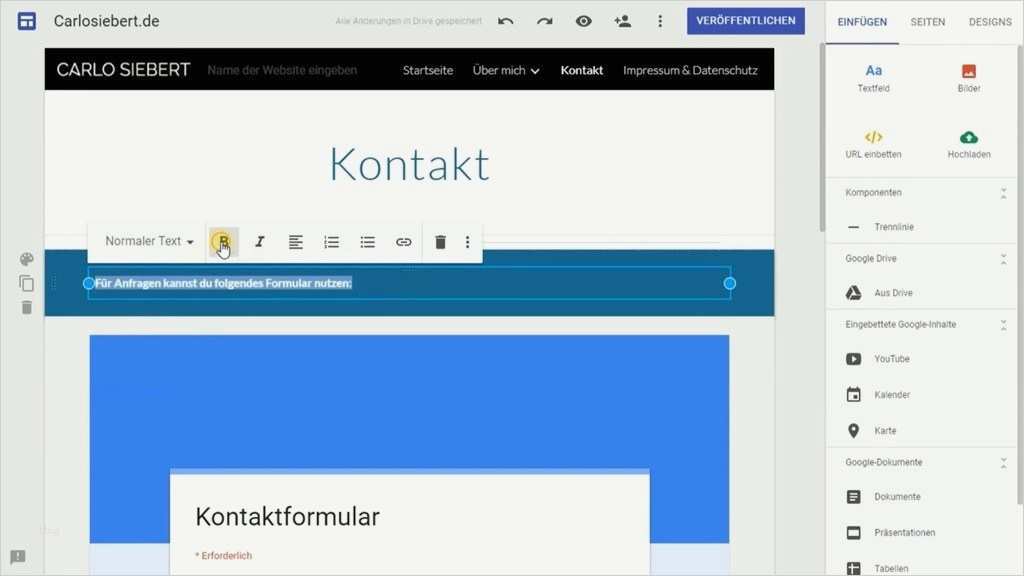Click the Kontakt page heading
Screen dimensions: 1024x576
pyautogui.click(x=409, y=164)
